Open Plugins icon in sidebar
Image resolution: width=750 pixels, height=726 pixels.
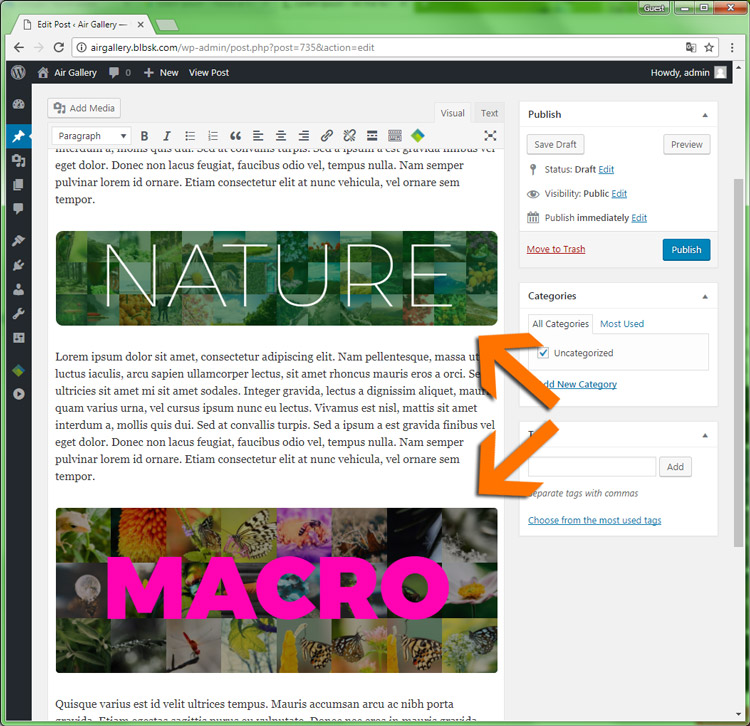pos(19,265)
